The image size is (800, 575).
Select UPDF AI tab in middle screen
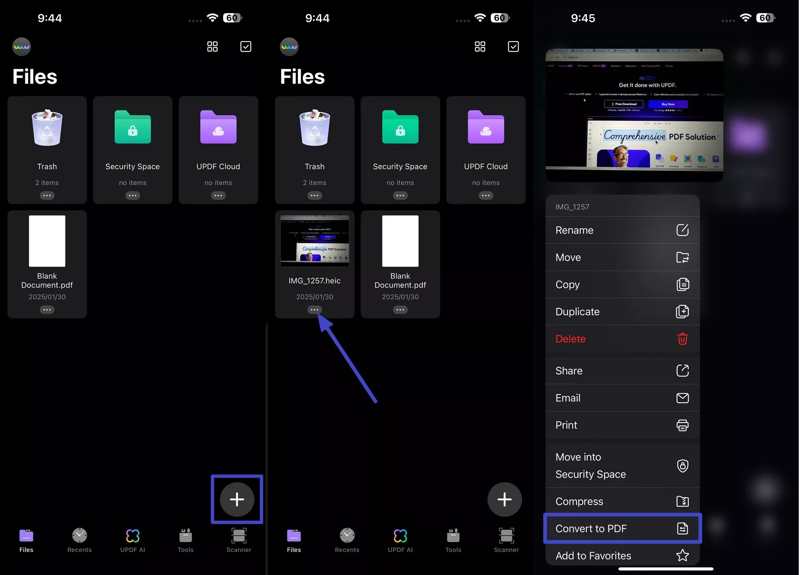pos(401,541)
